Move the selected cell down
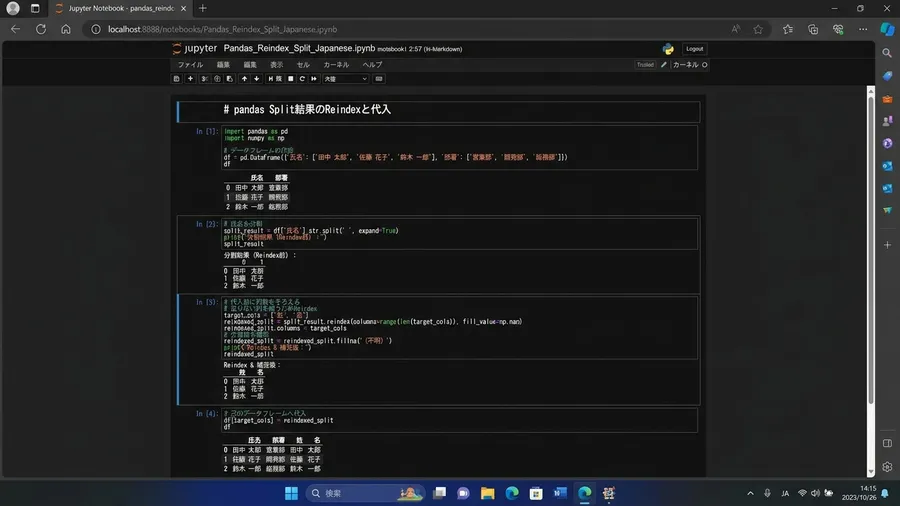Viewport: 900px width, 506px height. pyautogui.click(x=257, y=79)
